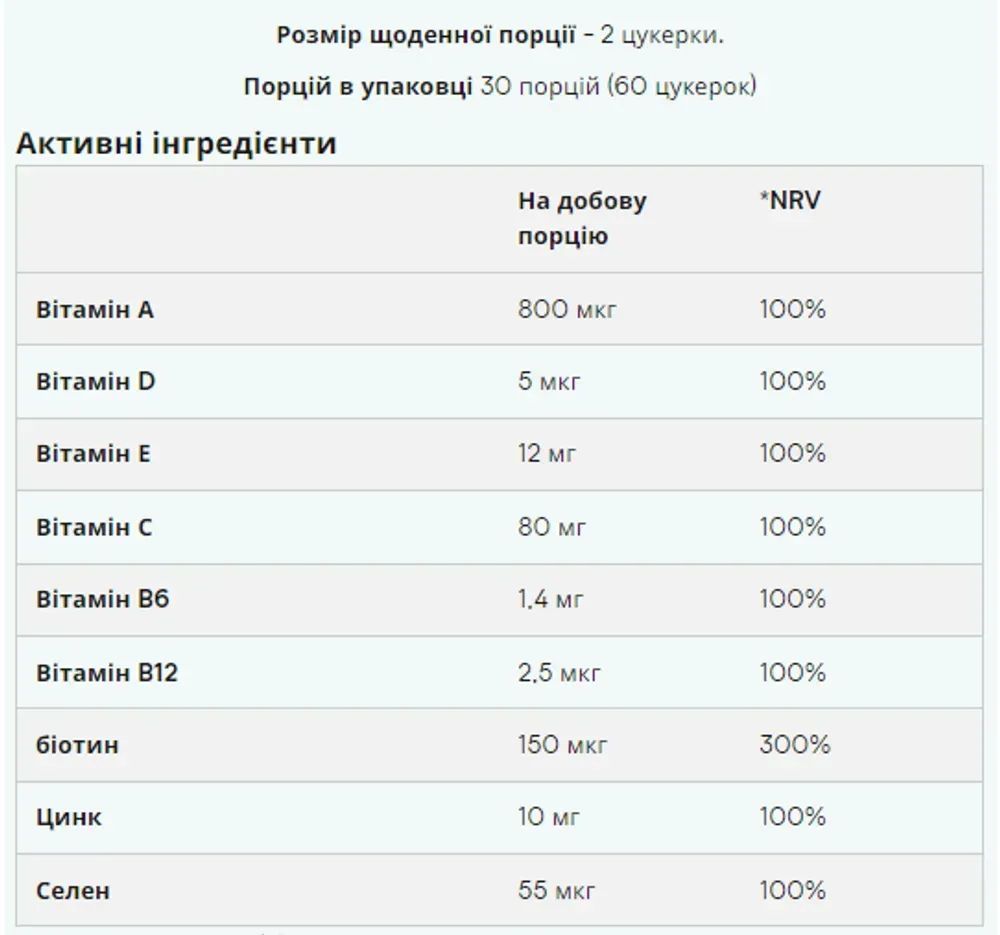
Task: Click the 'Розмір щоденної порції' text
Action: [426, 35]
